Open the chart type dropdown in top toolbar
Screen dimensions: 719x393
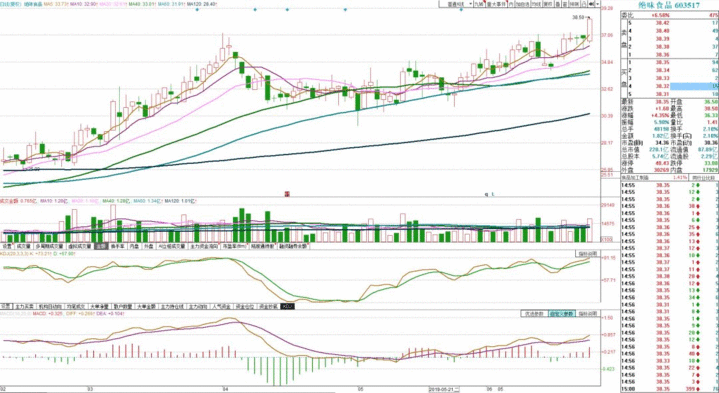pyautogui.click(x=456, y=3)
